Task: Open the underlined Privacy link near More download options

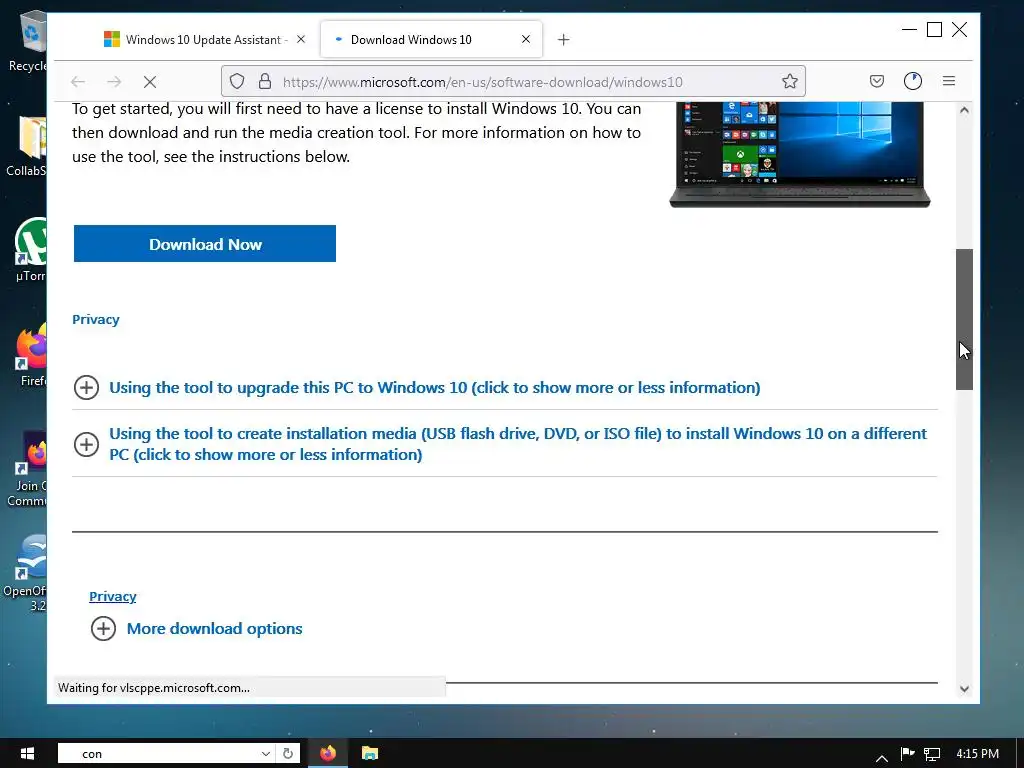Action: tap(113, 596)
